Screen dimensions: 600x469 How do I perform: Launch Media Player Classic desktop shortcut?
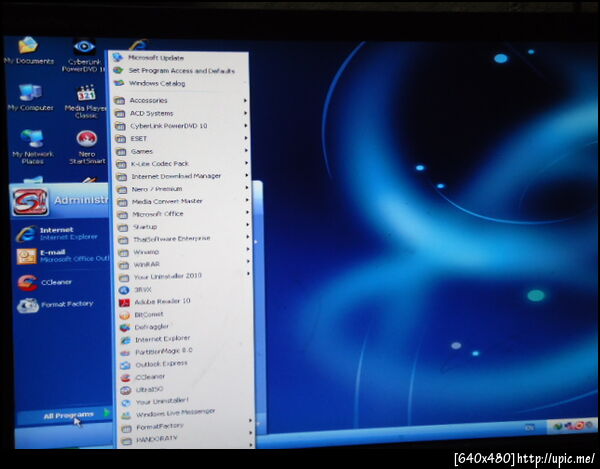86,101
